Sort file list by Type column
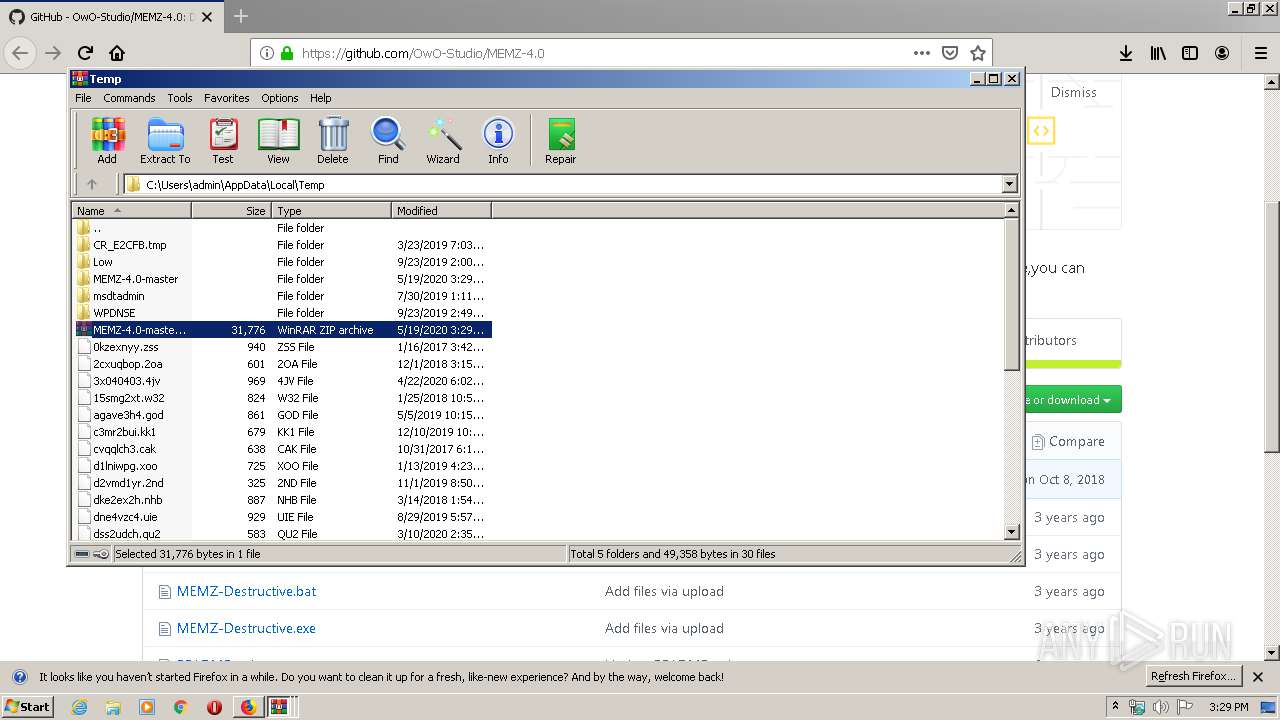The image size is (1280, 720). [x=332, y=210]
